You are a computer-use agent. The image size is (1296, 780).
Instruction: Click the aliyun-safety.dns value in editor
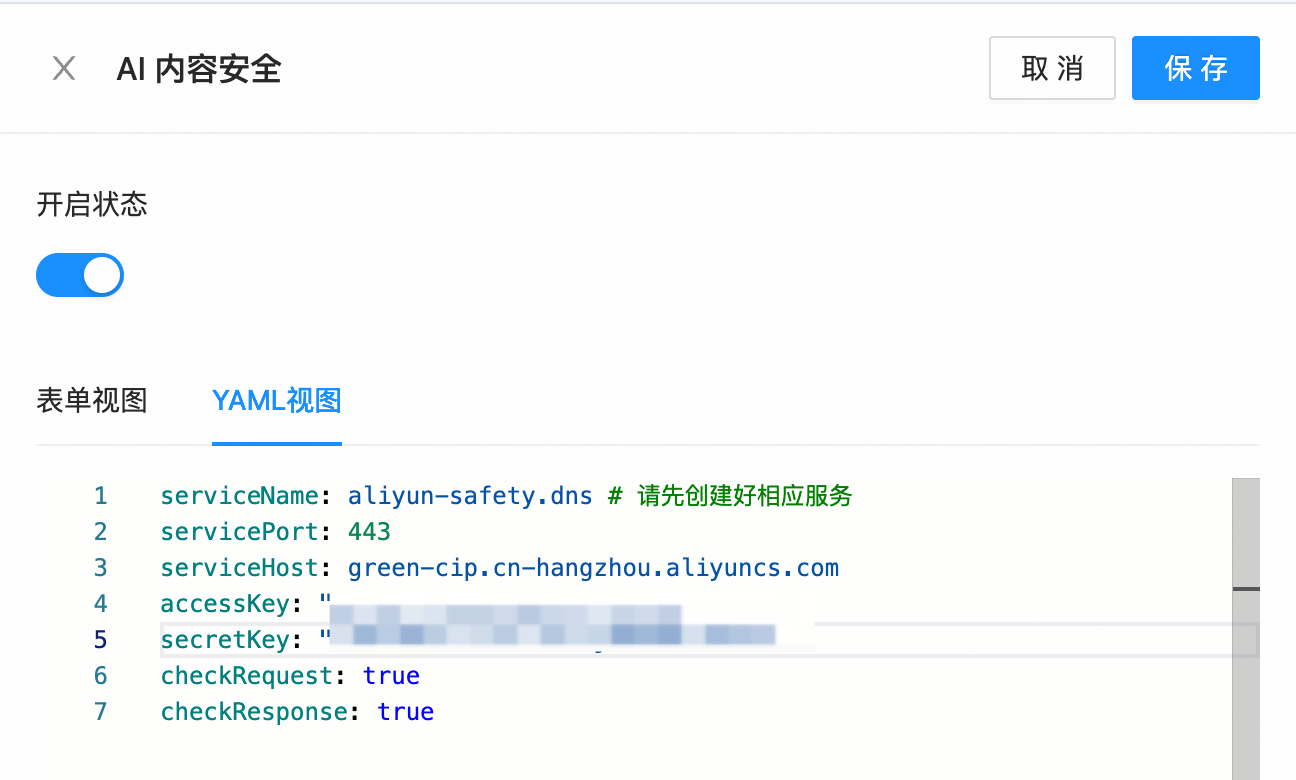pos(470,496)
